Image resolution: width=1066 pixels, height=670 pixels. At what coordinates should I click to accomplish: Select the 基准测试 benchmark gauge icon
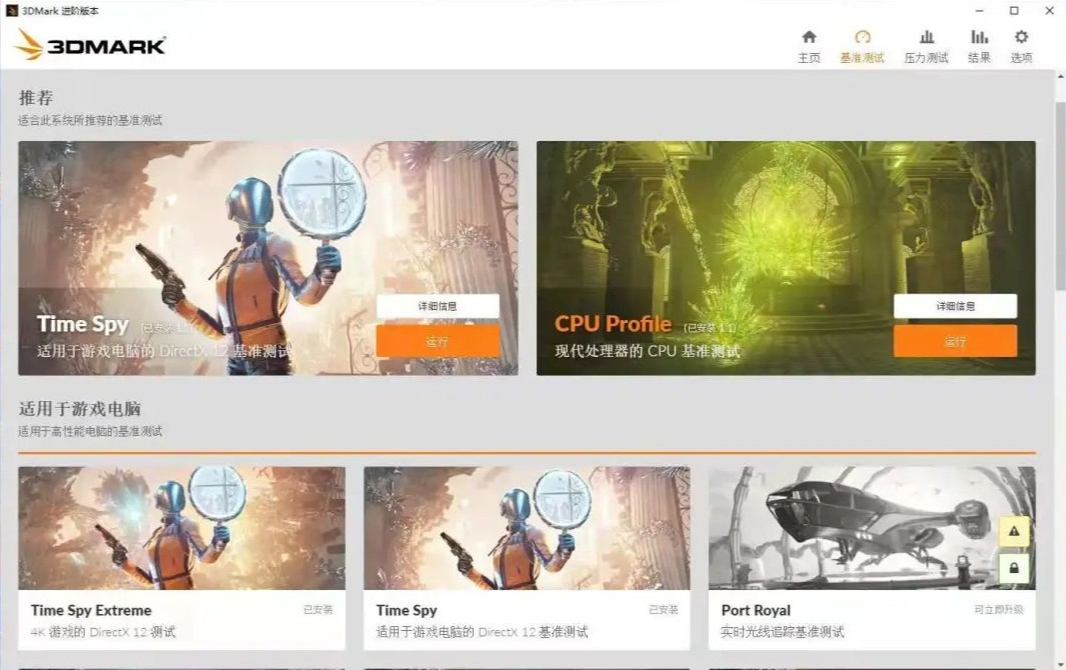click(862, 37)
